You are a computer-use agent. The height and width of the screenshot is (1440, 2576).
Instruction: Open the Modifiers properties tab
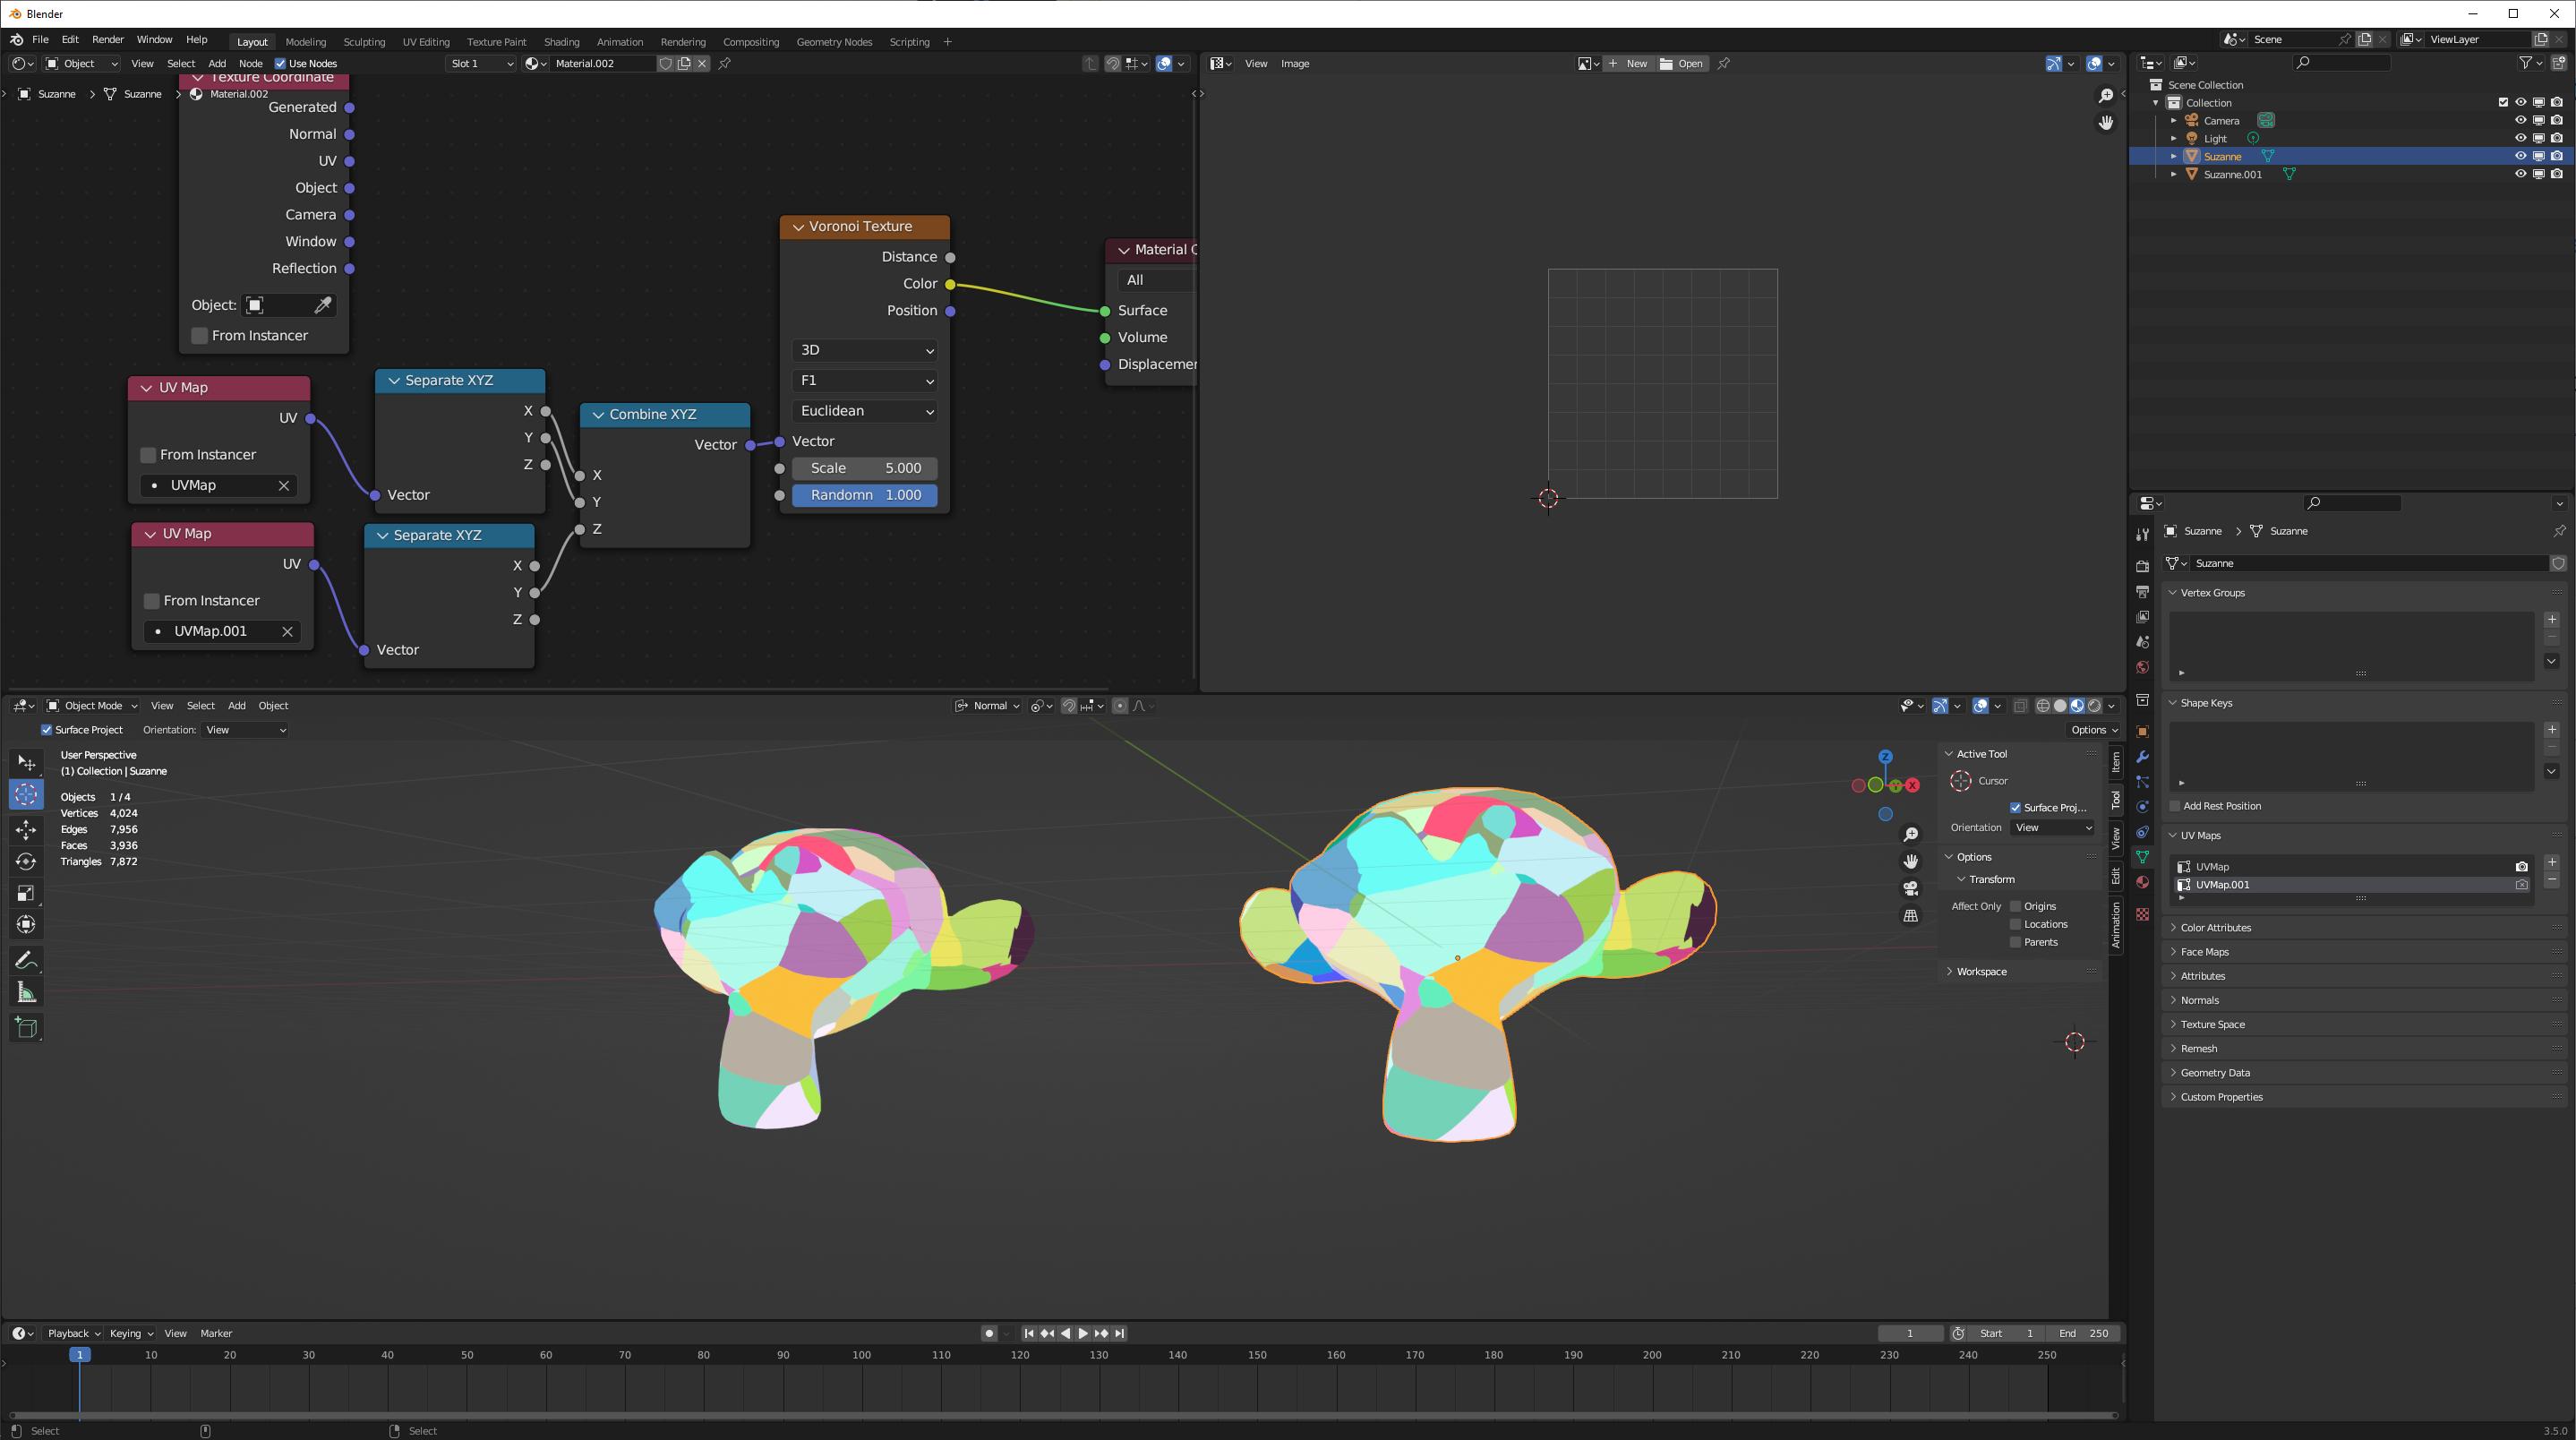click(x=2142, y=757)
